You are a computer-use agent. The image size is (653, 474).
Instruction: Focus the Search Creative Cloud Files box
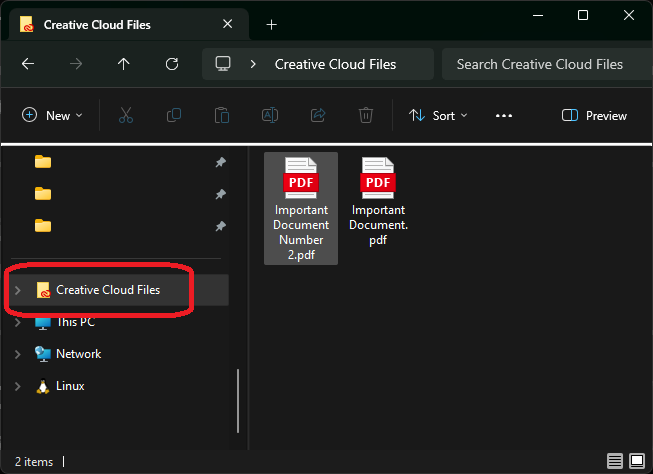[547, 64]
